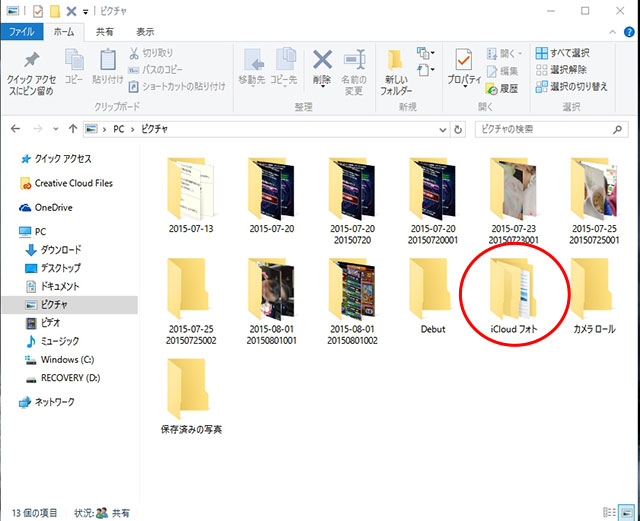Open the recent locations dropdown arrow
Image resolution: width=640 pixels, height=521 pixels.
point(56,129)
